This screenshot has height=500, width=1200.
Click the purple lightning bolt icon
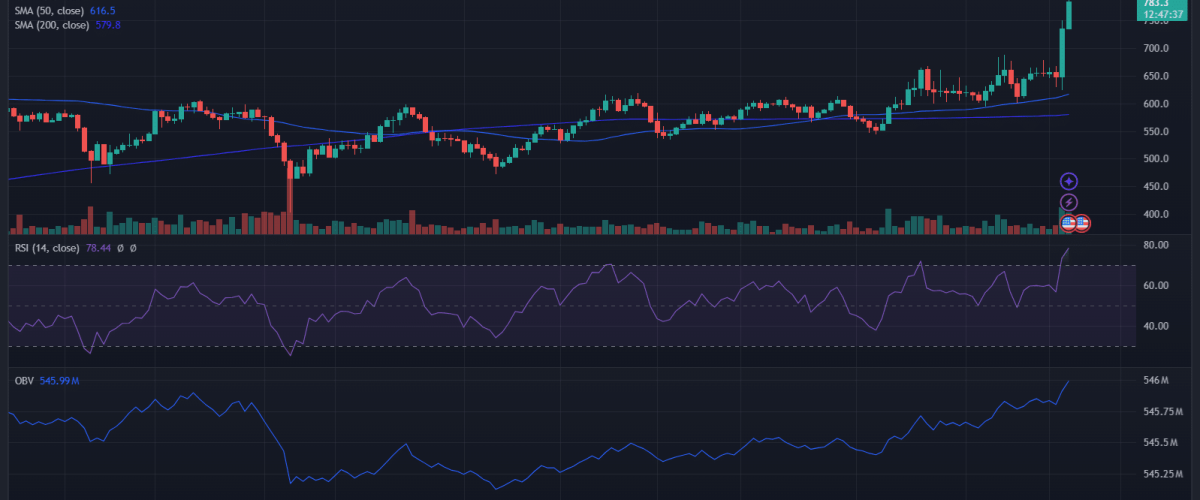coord(1069,203)
